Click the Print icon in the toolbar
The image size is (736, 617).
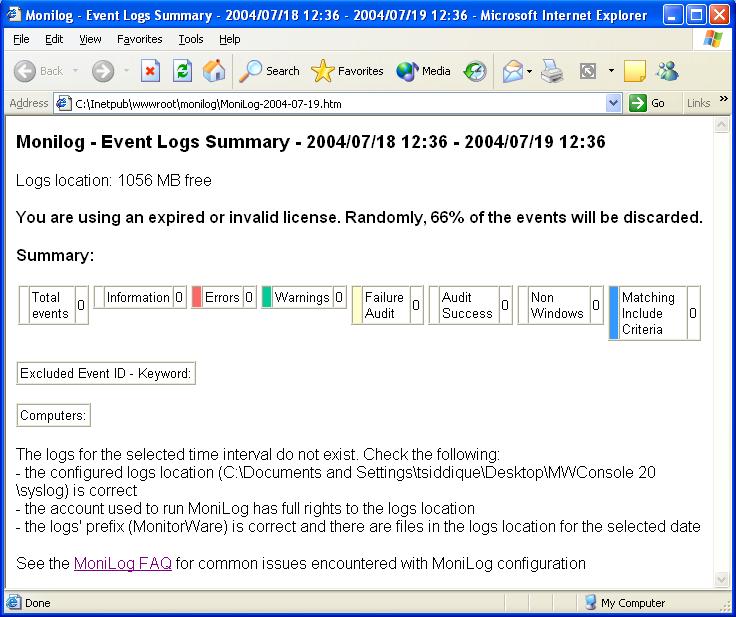tap(552, 71)
